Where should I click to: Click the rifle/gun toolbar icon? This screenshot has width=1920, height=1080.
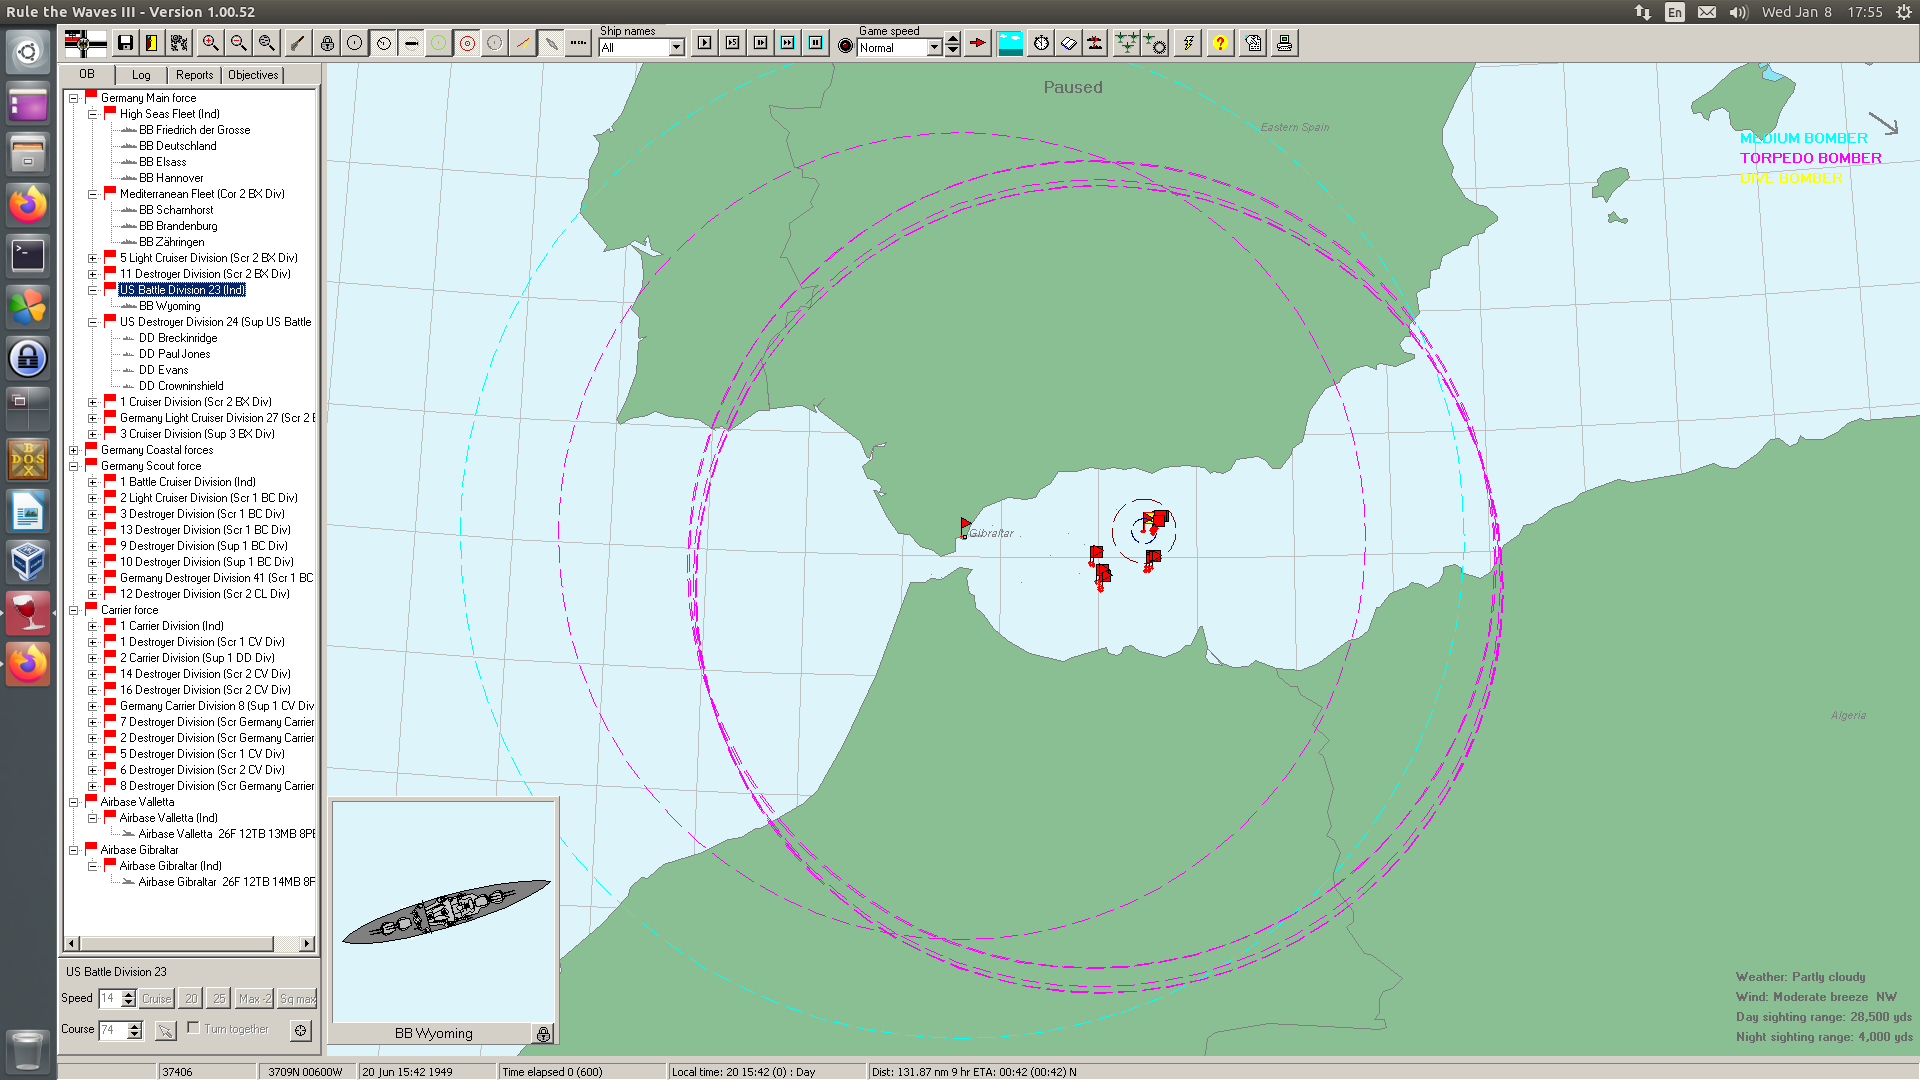point(297,43)
